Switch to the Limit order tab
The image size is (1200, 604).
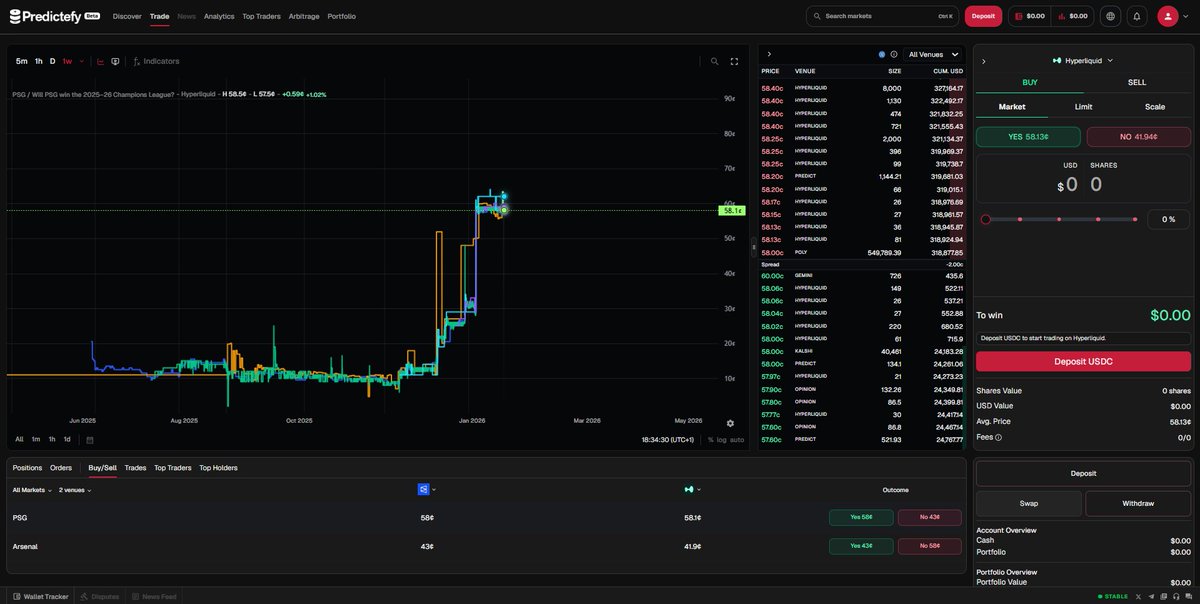point(1083,106)
